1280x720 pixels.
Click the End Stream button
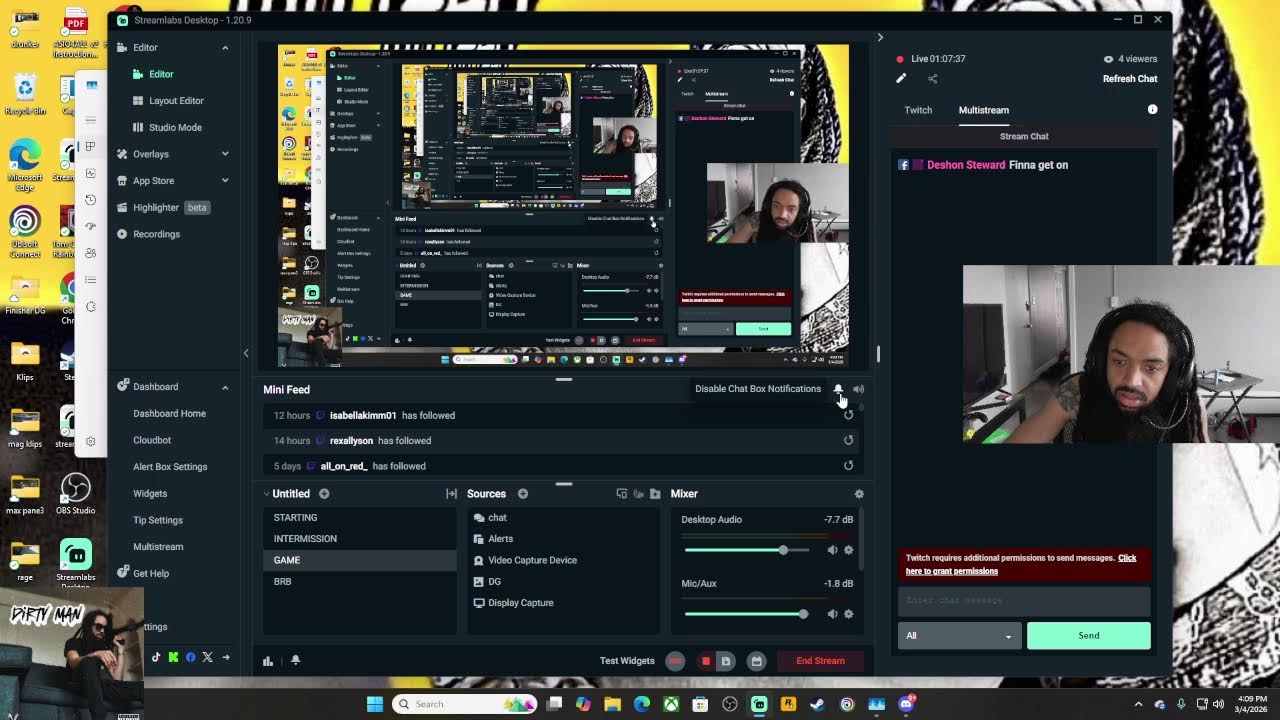pyautogui.click(x=820, y=661)
